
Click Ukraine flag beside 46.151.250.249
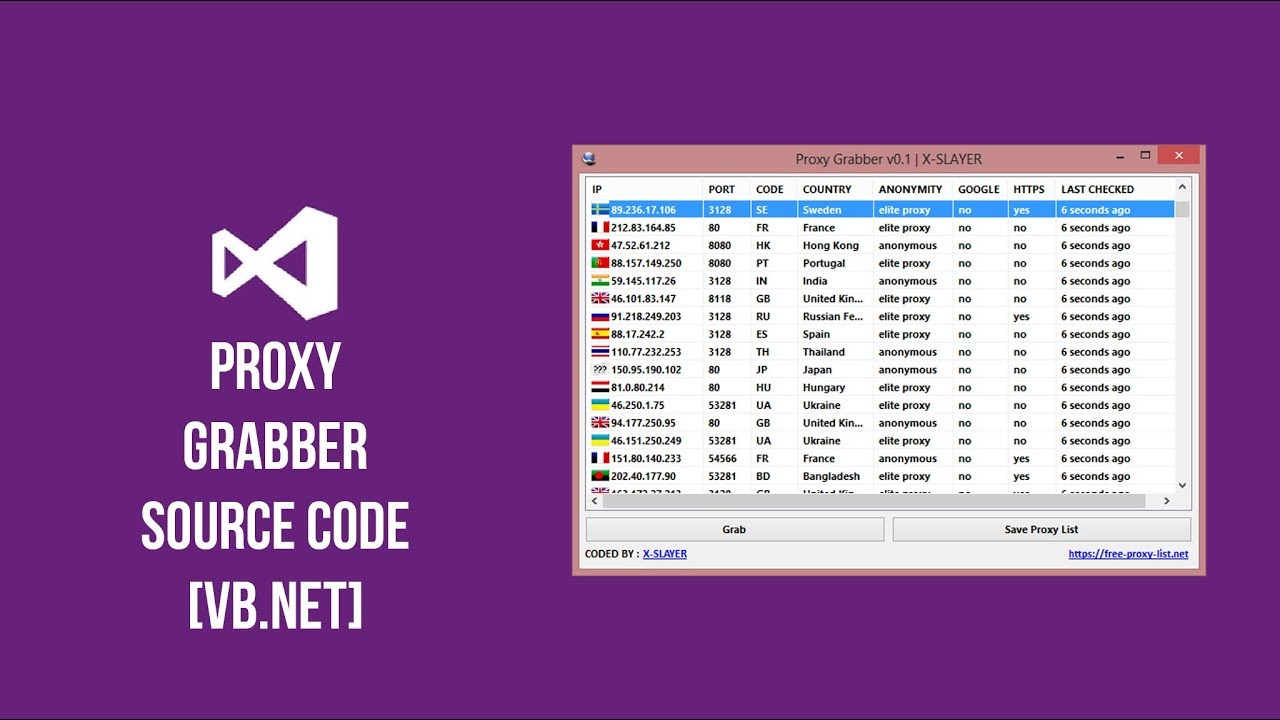coord(600,441)
